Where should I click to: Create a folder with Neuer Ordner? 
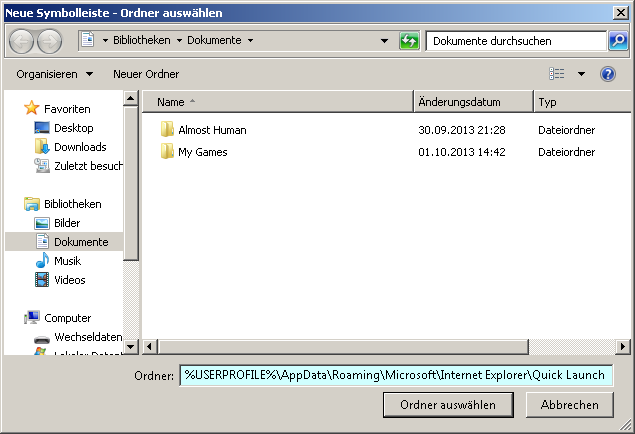(146, 74)
